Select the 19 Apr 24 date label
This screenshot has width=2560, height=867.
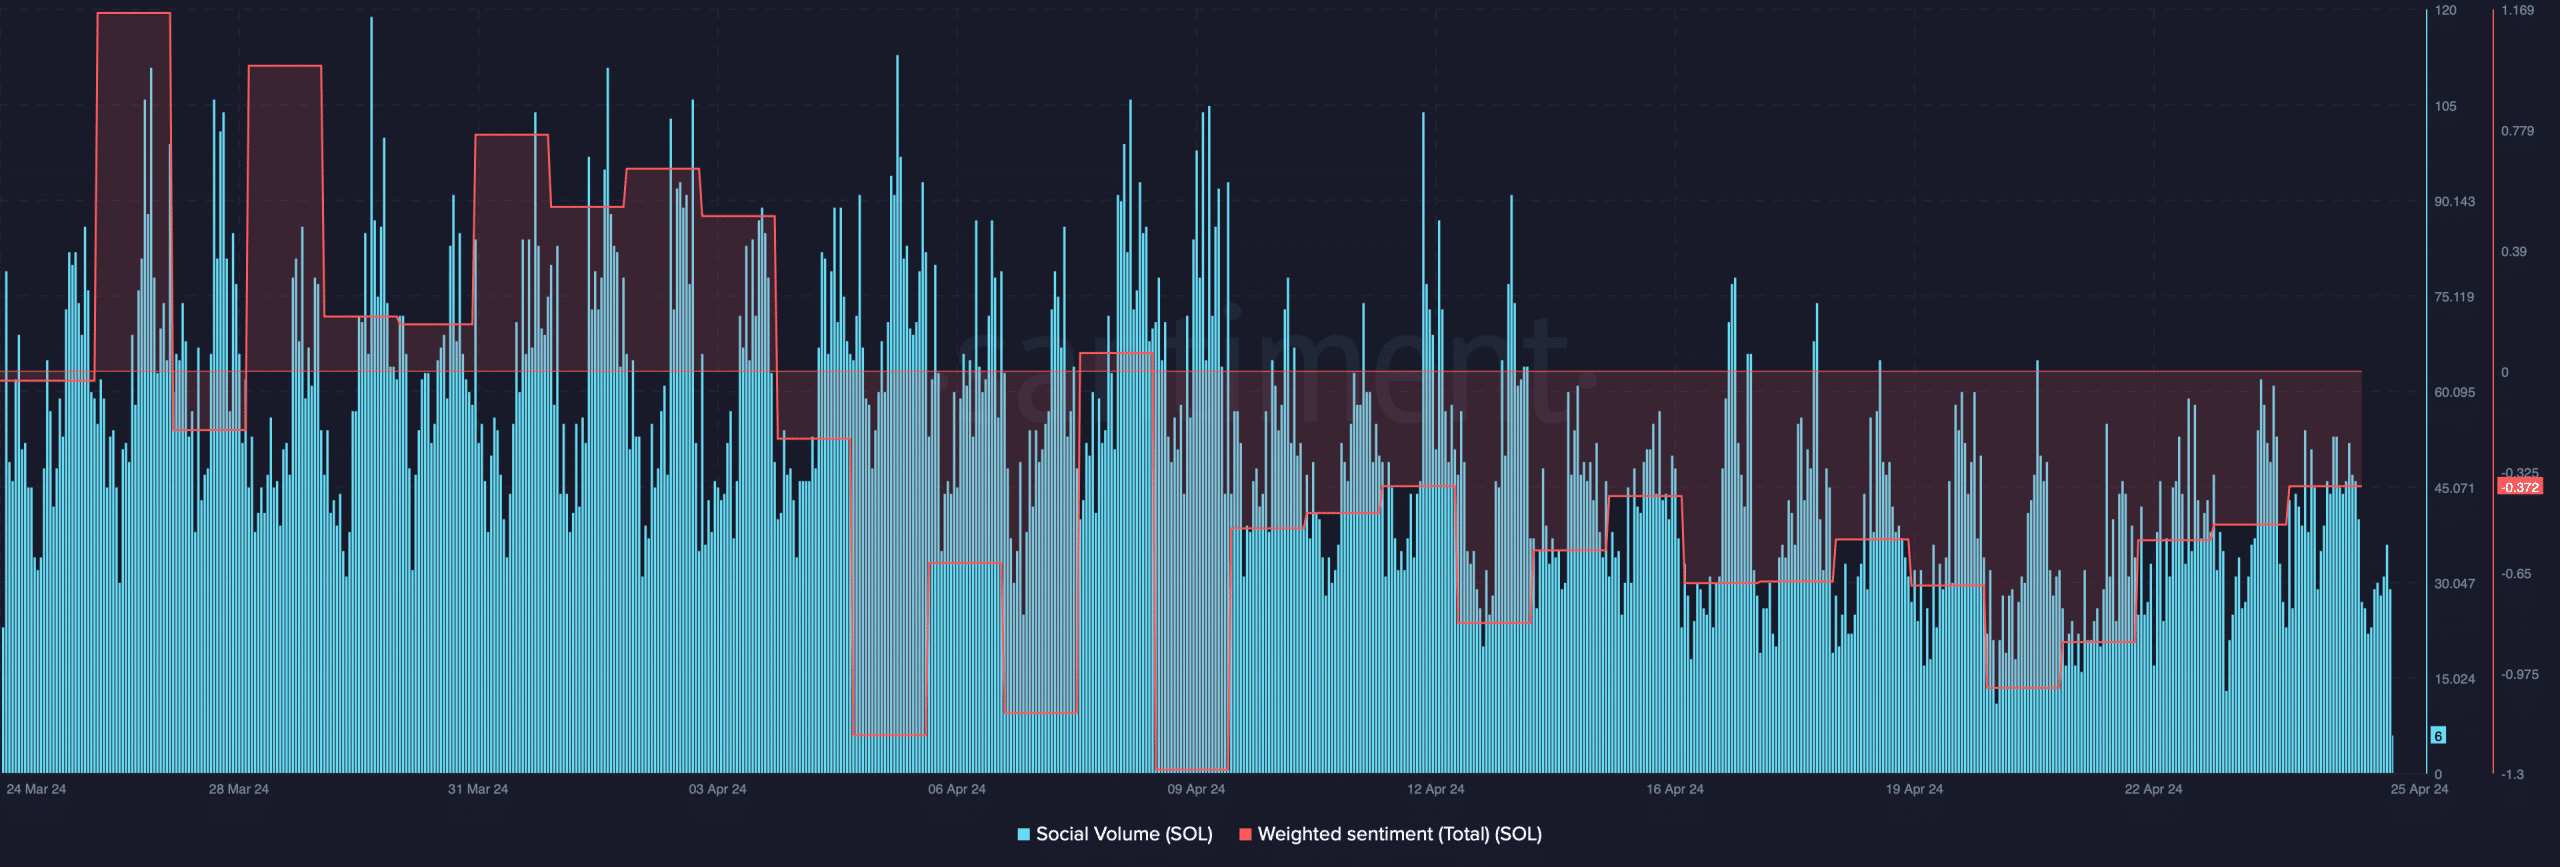coord(1914,789)
